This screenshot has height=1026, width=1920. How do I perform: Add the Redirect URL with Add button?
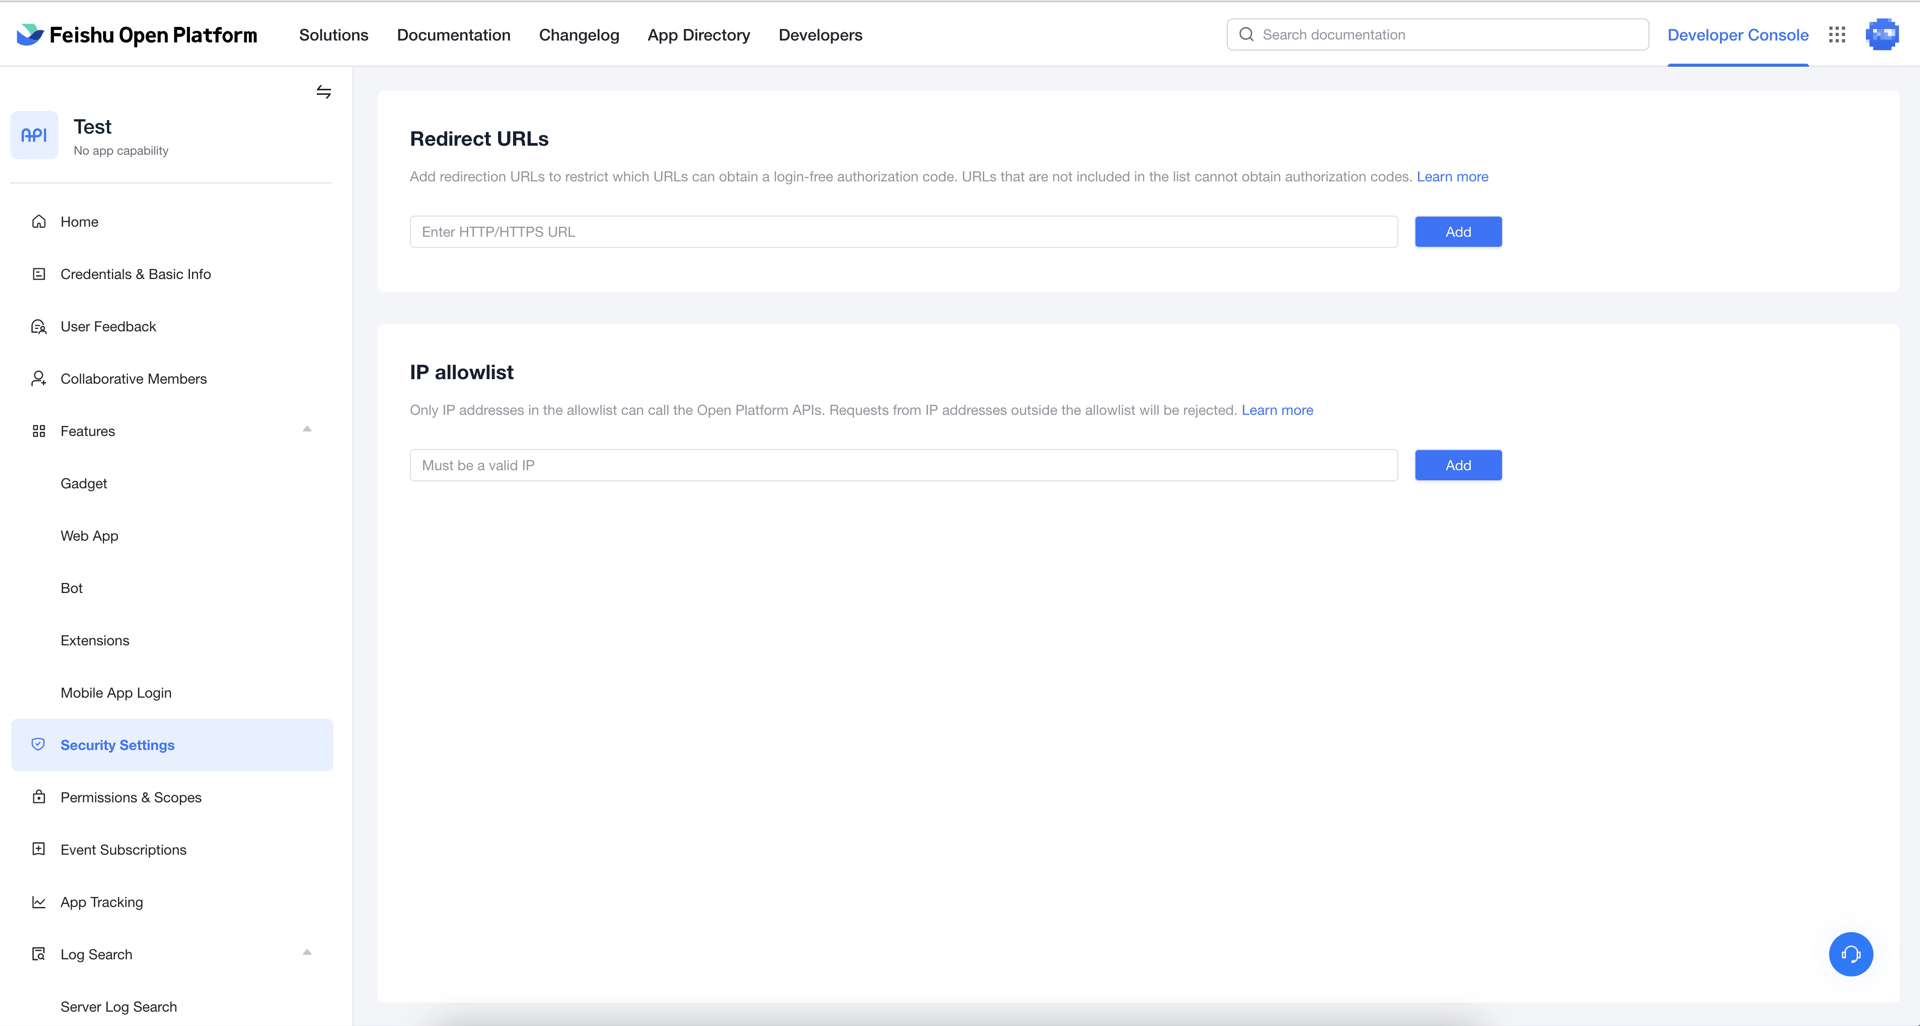point(1457,232)
